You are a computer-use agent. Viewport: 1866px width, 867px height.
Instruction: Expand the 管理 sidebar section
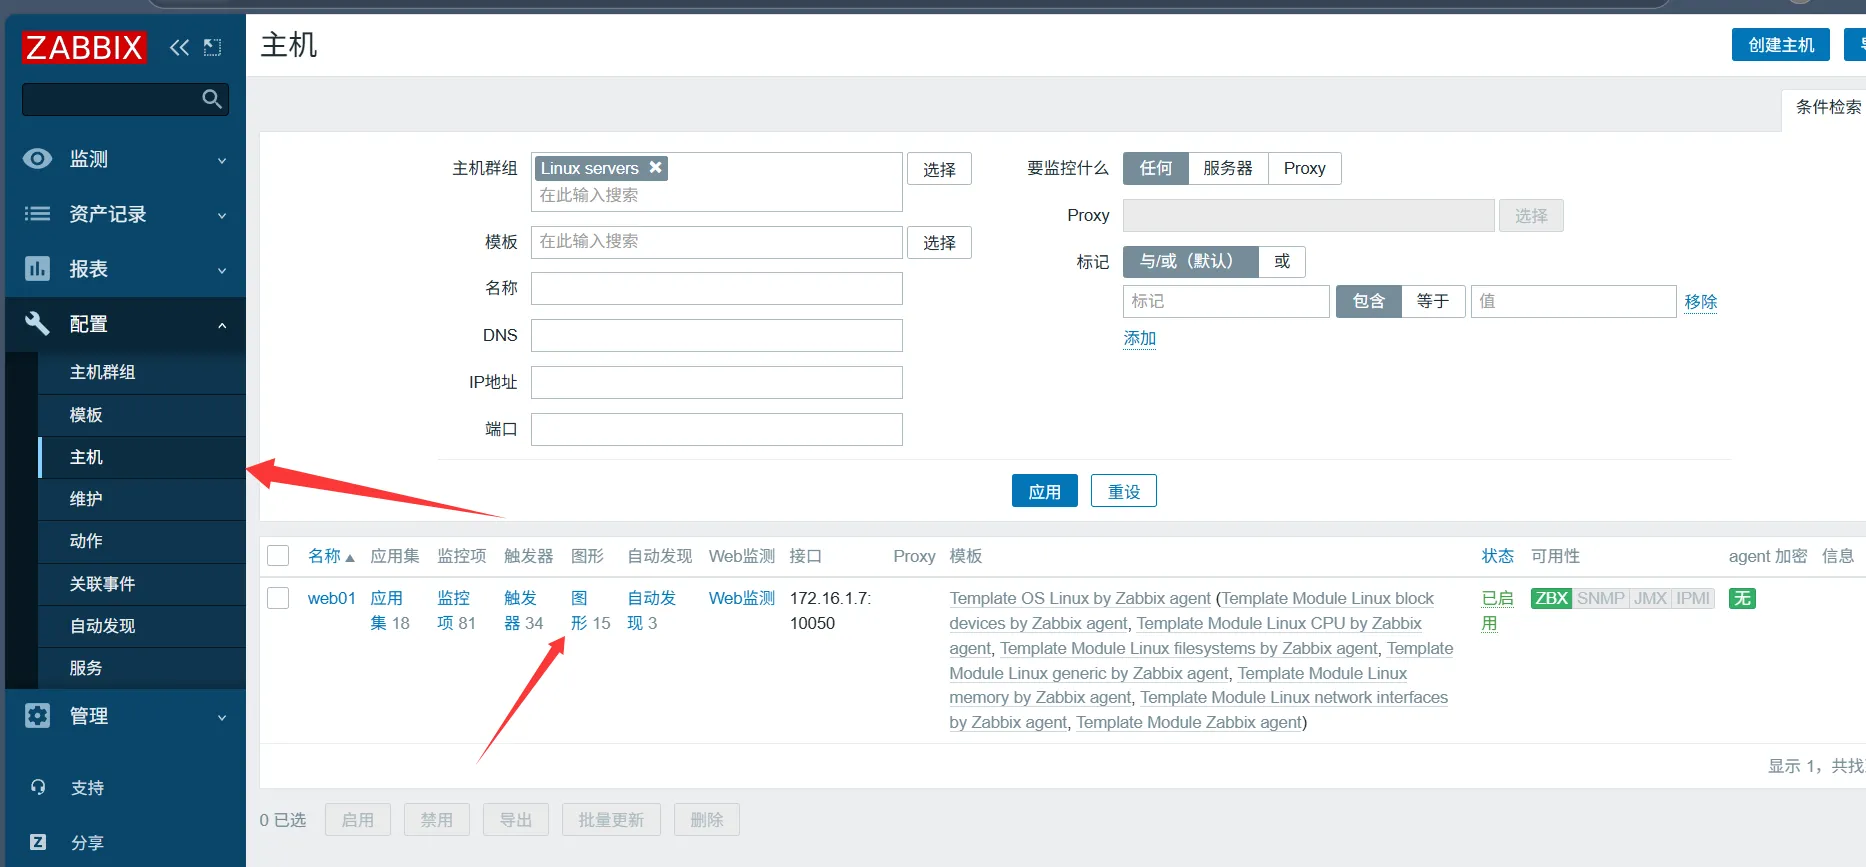coord(125,716)
